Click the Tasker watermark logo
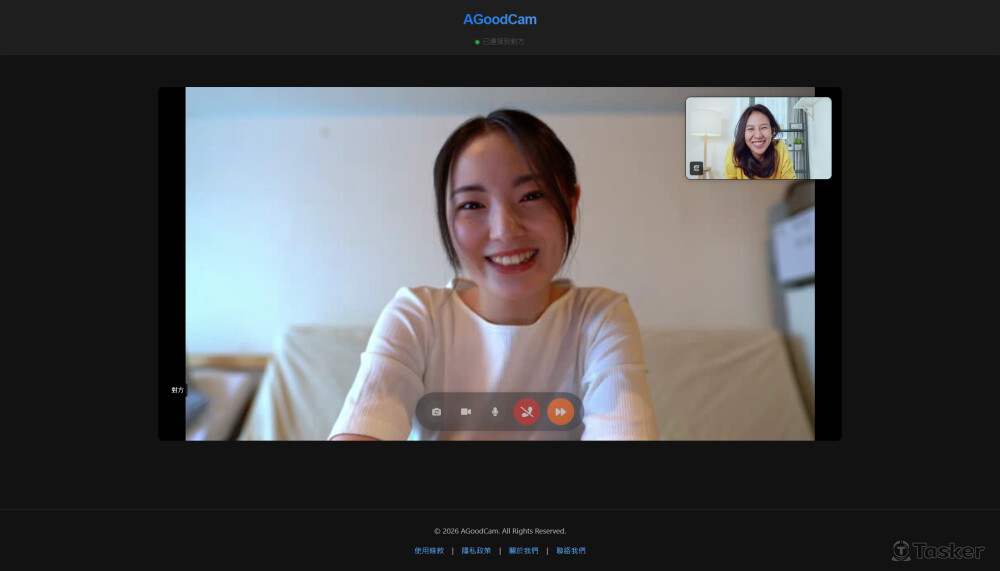This screenshot has height=571, width=1000. point(938,551)
